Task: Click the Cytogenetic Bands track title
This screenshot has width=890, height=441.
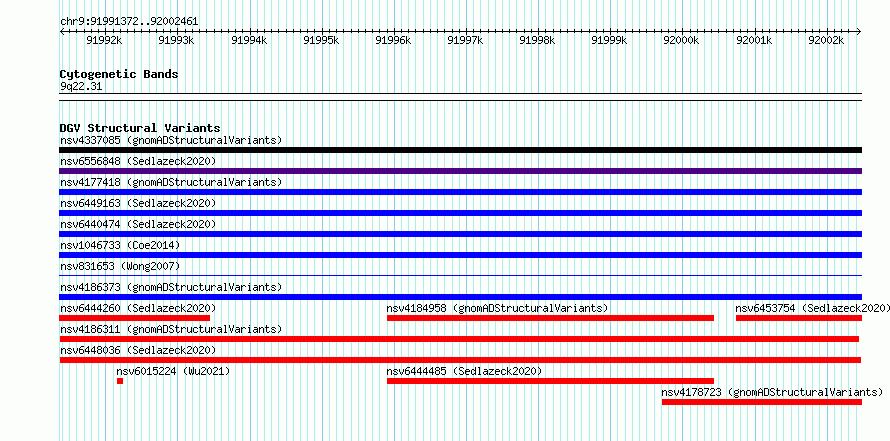Action: [x=119, y=74]
